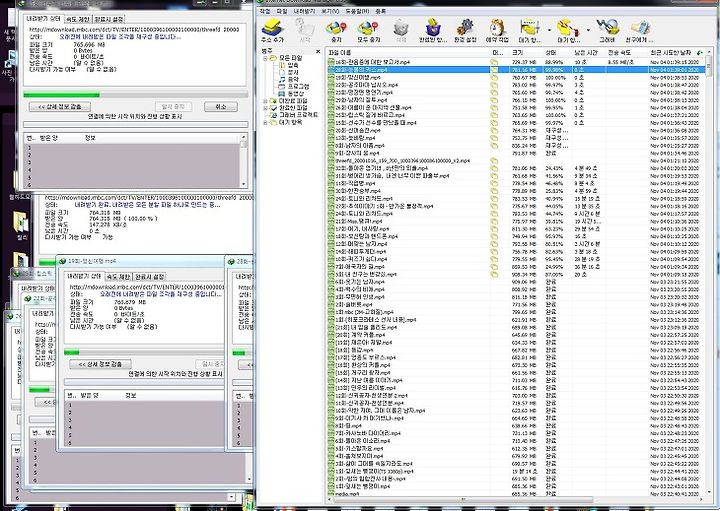Open the dropdown arrow beside Start Queue
Image resolution: width=720 pixels, height=511 pixels.
click(549, 30)
